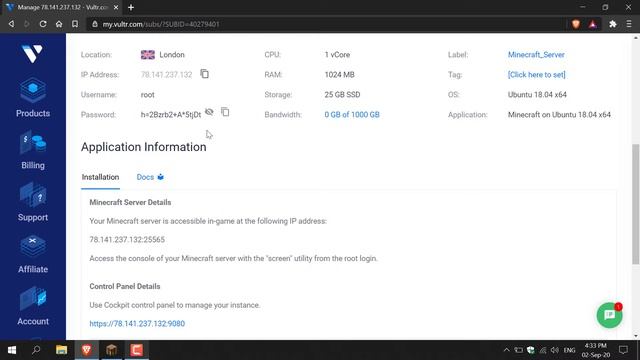Screen dimensions: 640x360
Task: Copy the IP address to clipboard
Action: tap(204, 74)
